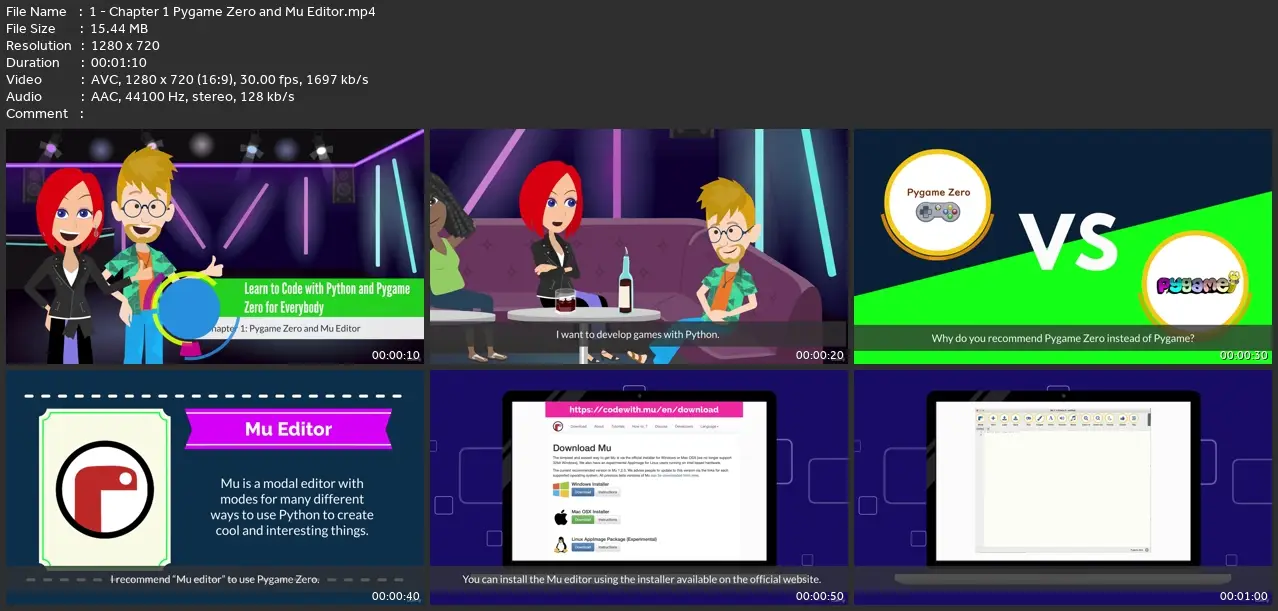Click the 00:00:40 timestamp

(x=396, y=597)
